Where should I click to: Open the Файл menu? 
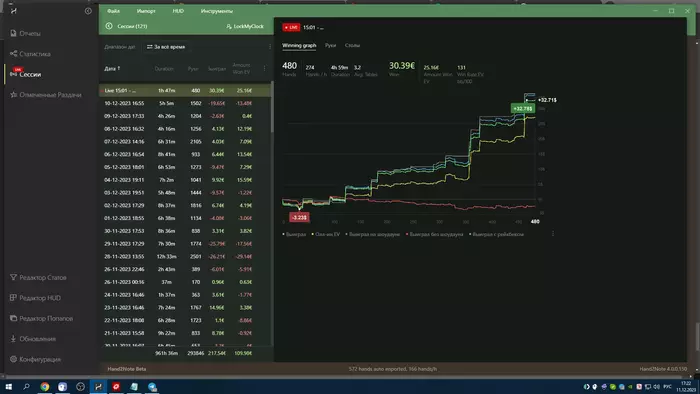[113, 11]
